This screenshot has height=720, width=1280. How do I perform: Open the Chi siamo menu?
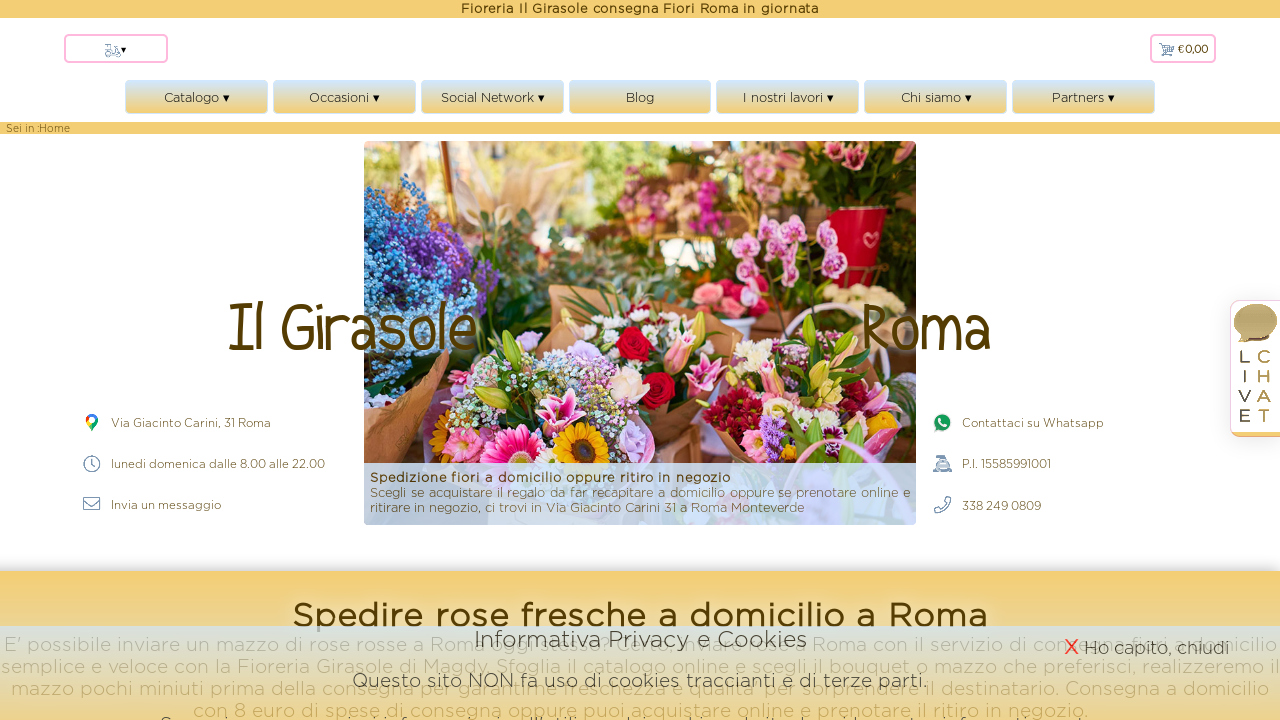point(934,97)
